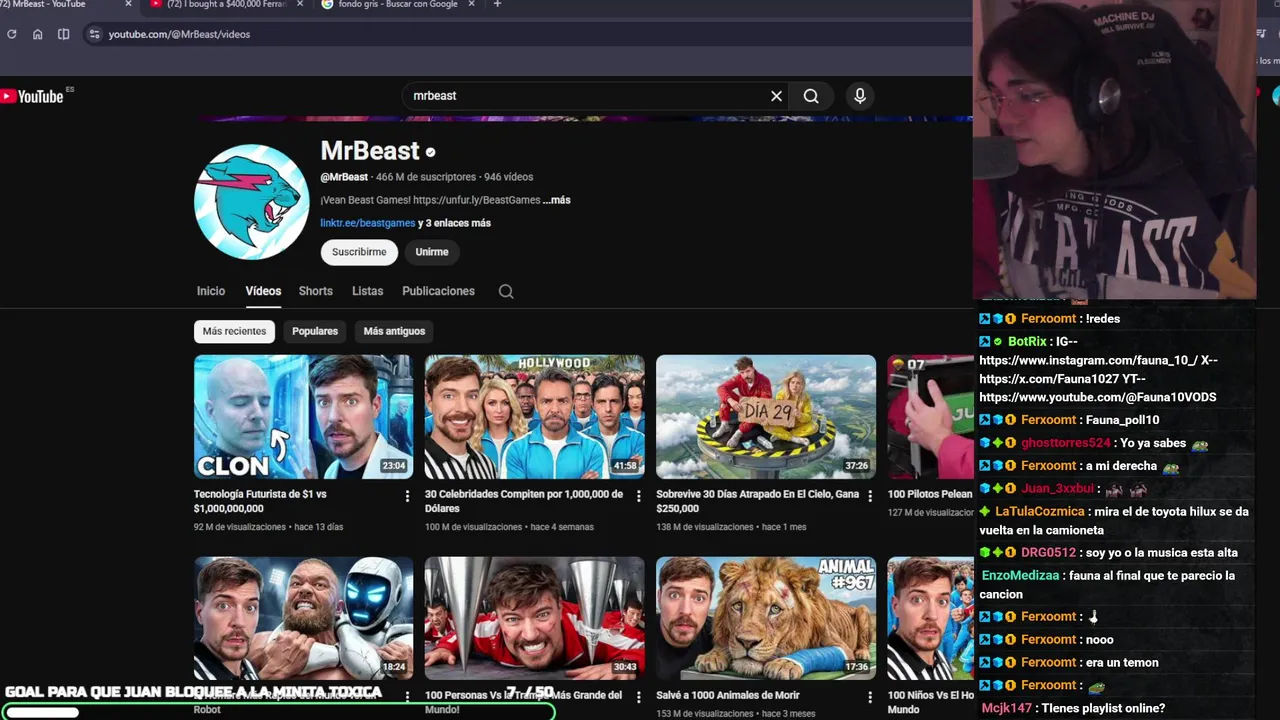Screen dimensions: 1280x720
Task: Play the Hollywood 30 Celebridades thumbnail
Action: click(534, 417)
